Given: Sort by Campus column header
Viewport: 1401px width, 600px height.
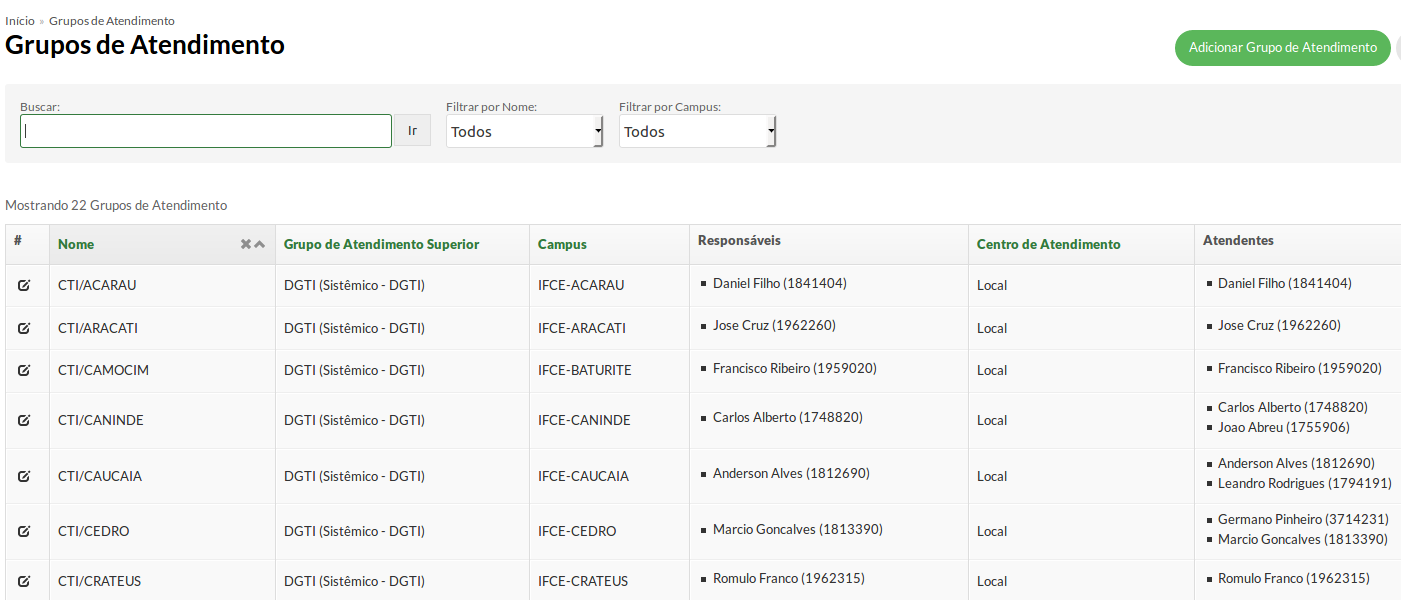Looking at the screenshot, I should tap(562, 244).
